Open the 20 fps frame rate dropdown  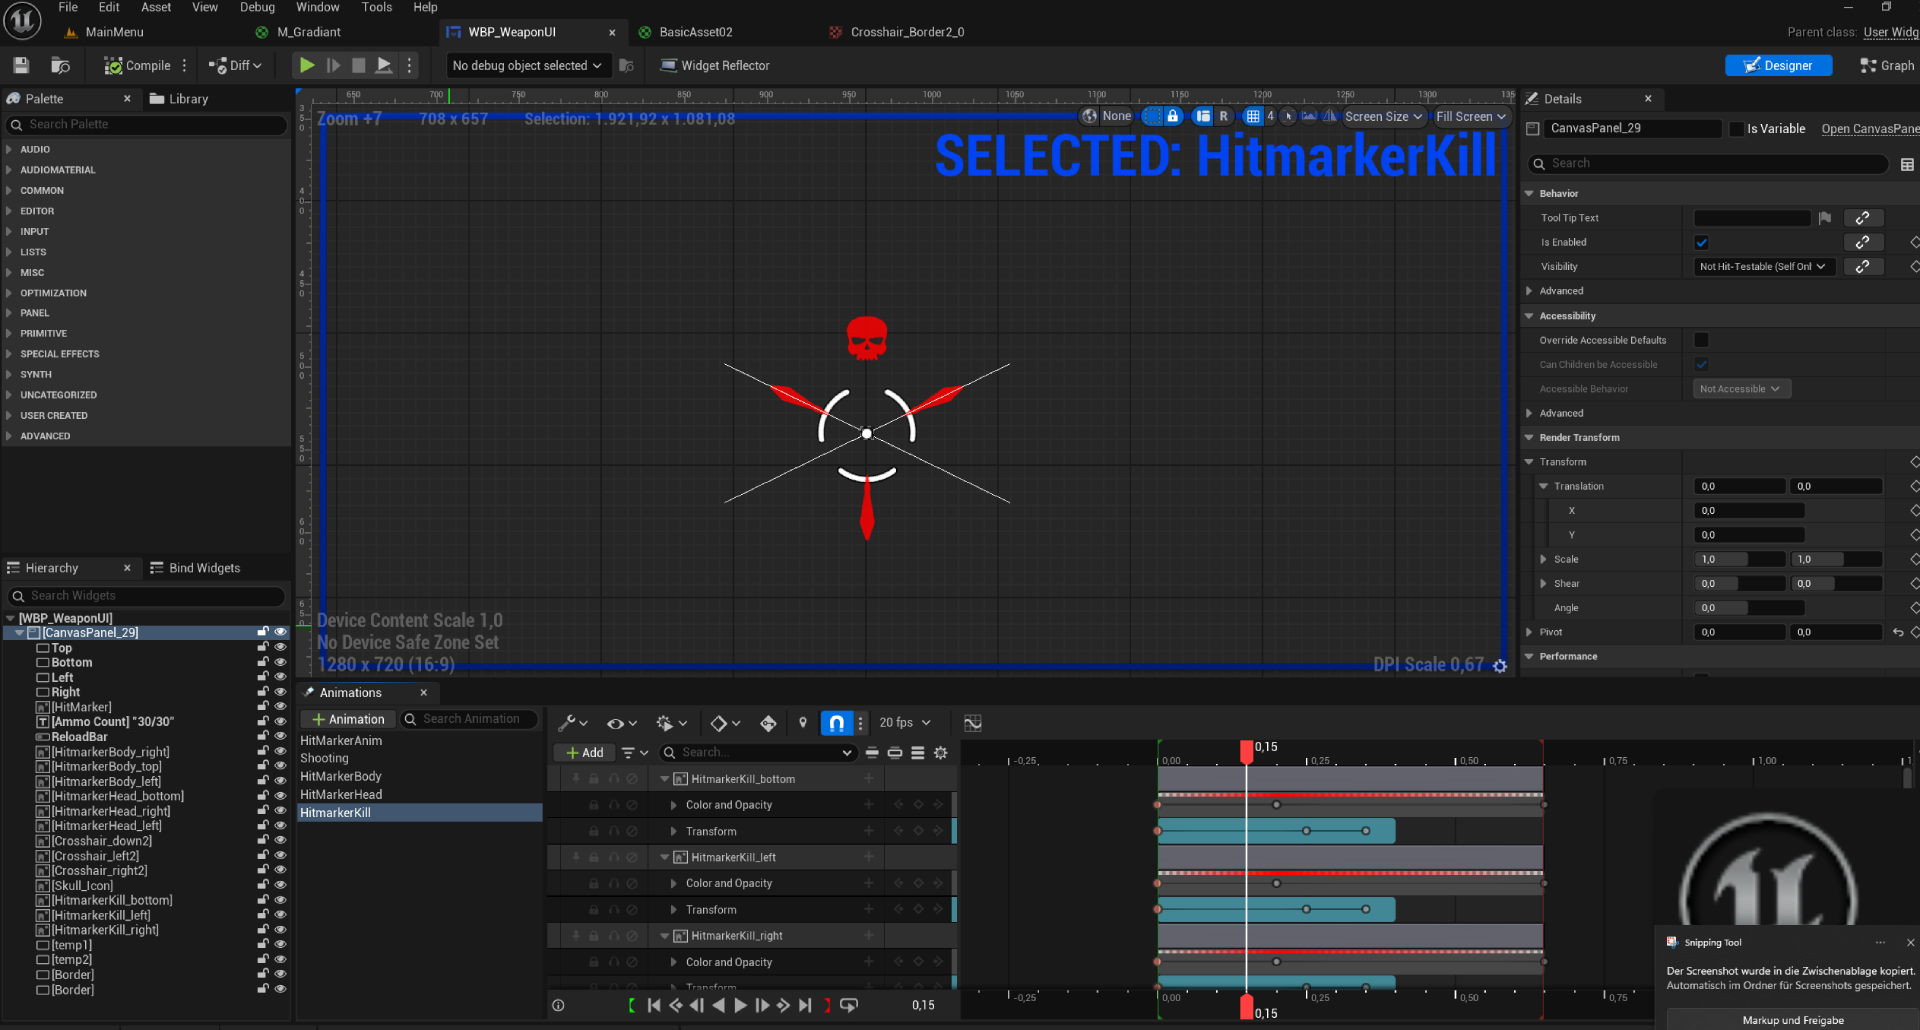[904, 723]
